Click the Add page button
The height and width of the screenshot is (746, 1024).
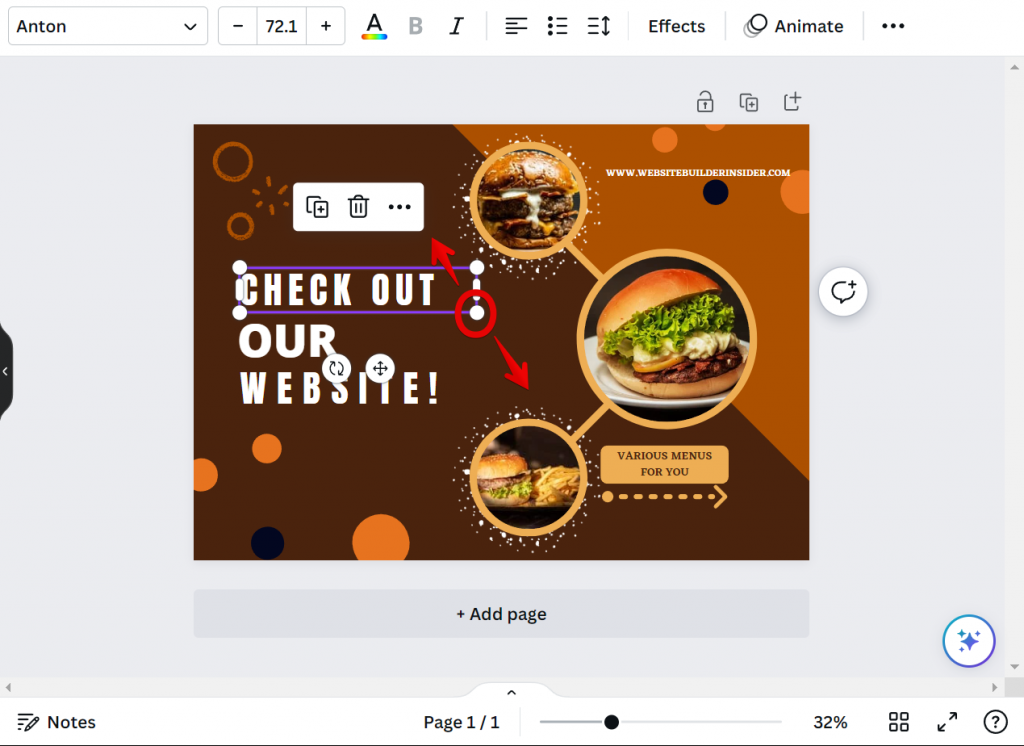coord(501,613)
